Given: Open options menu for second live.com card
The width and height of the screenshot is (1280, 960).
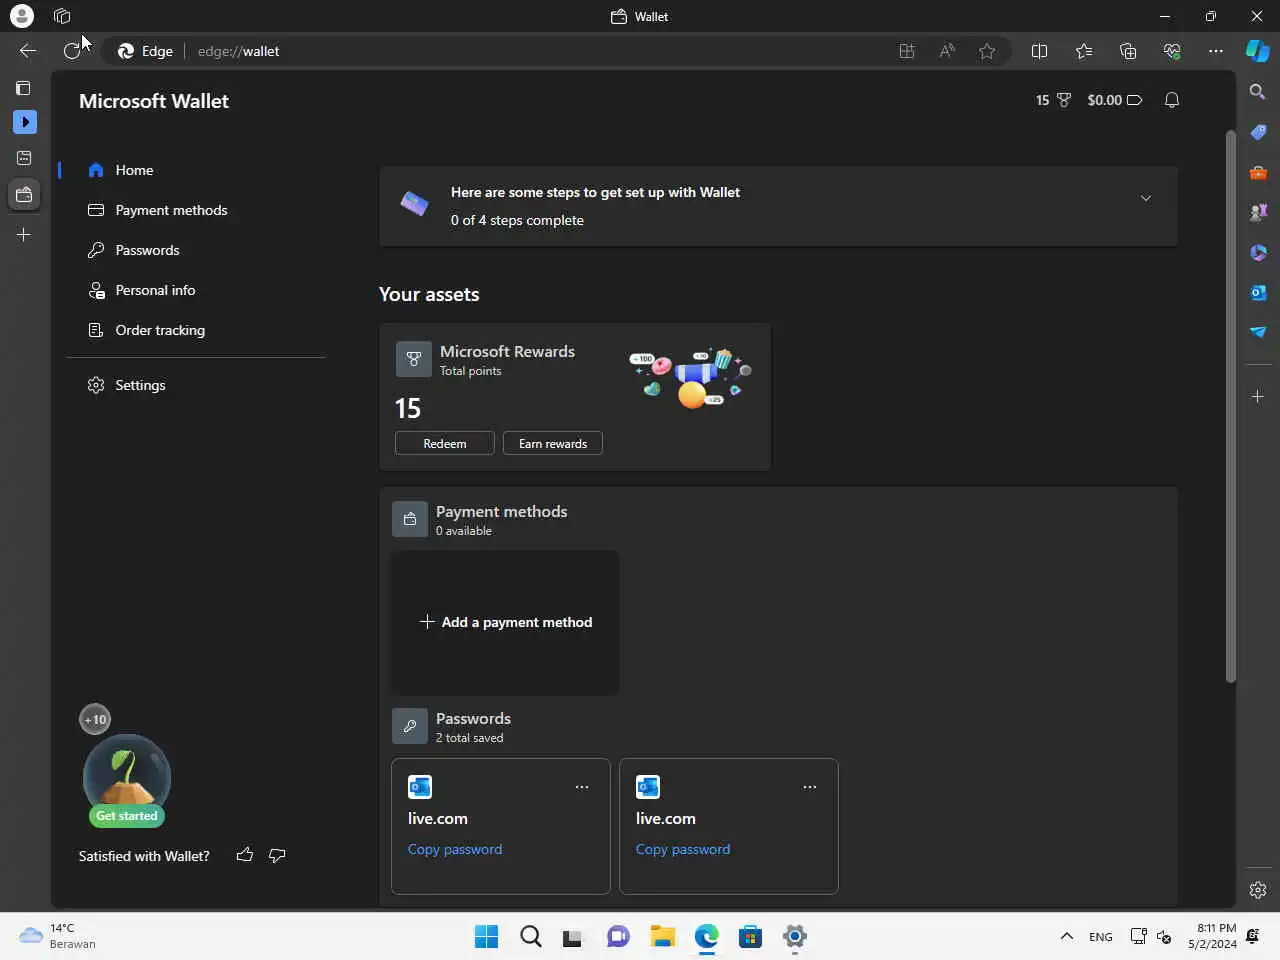Looking at the screenshot, I should click(x=810, y=787).
